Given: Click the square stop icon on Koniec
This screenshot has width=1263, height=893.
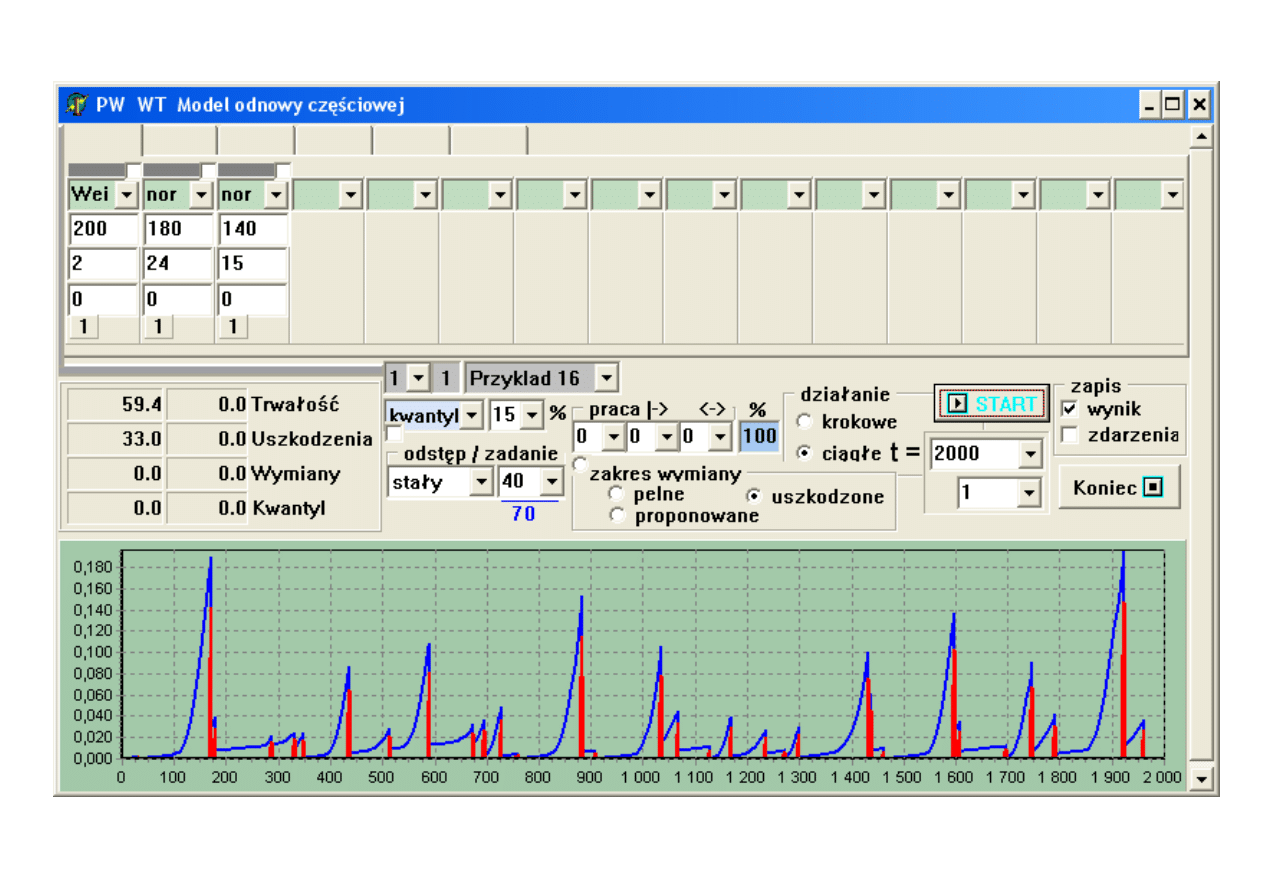Looking at the screenshot, I should pos(1153,488).
